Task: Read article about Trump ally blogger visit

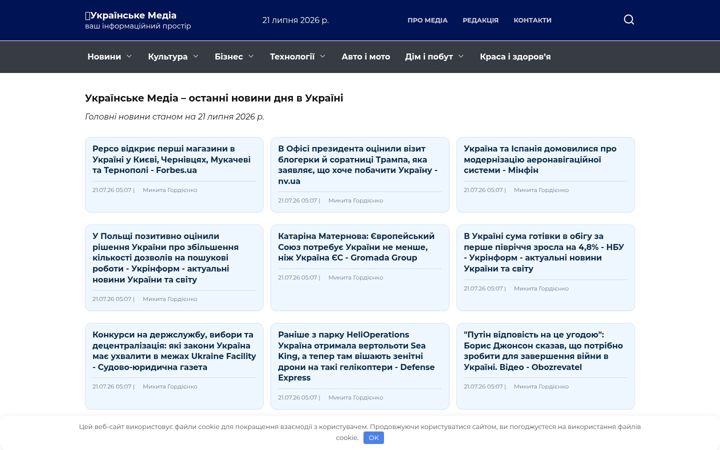Action: click(358, 164)
